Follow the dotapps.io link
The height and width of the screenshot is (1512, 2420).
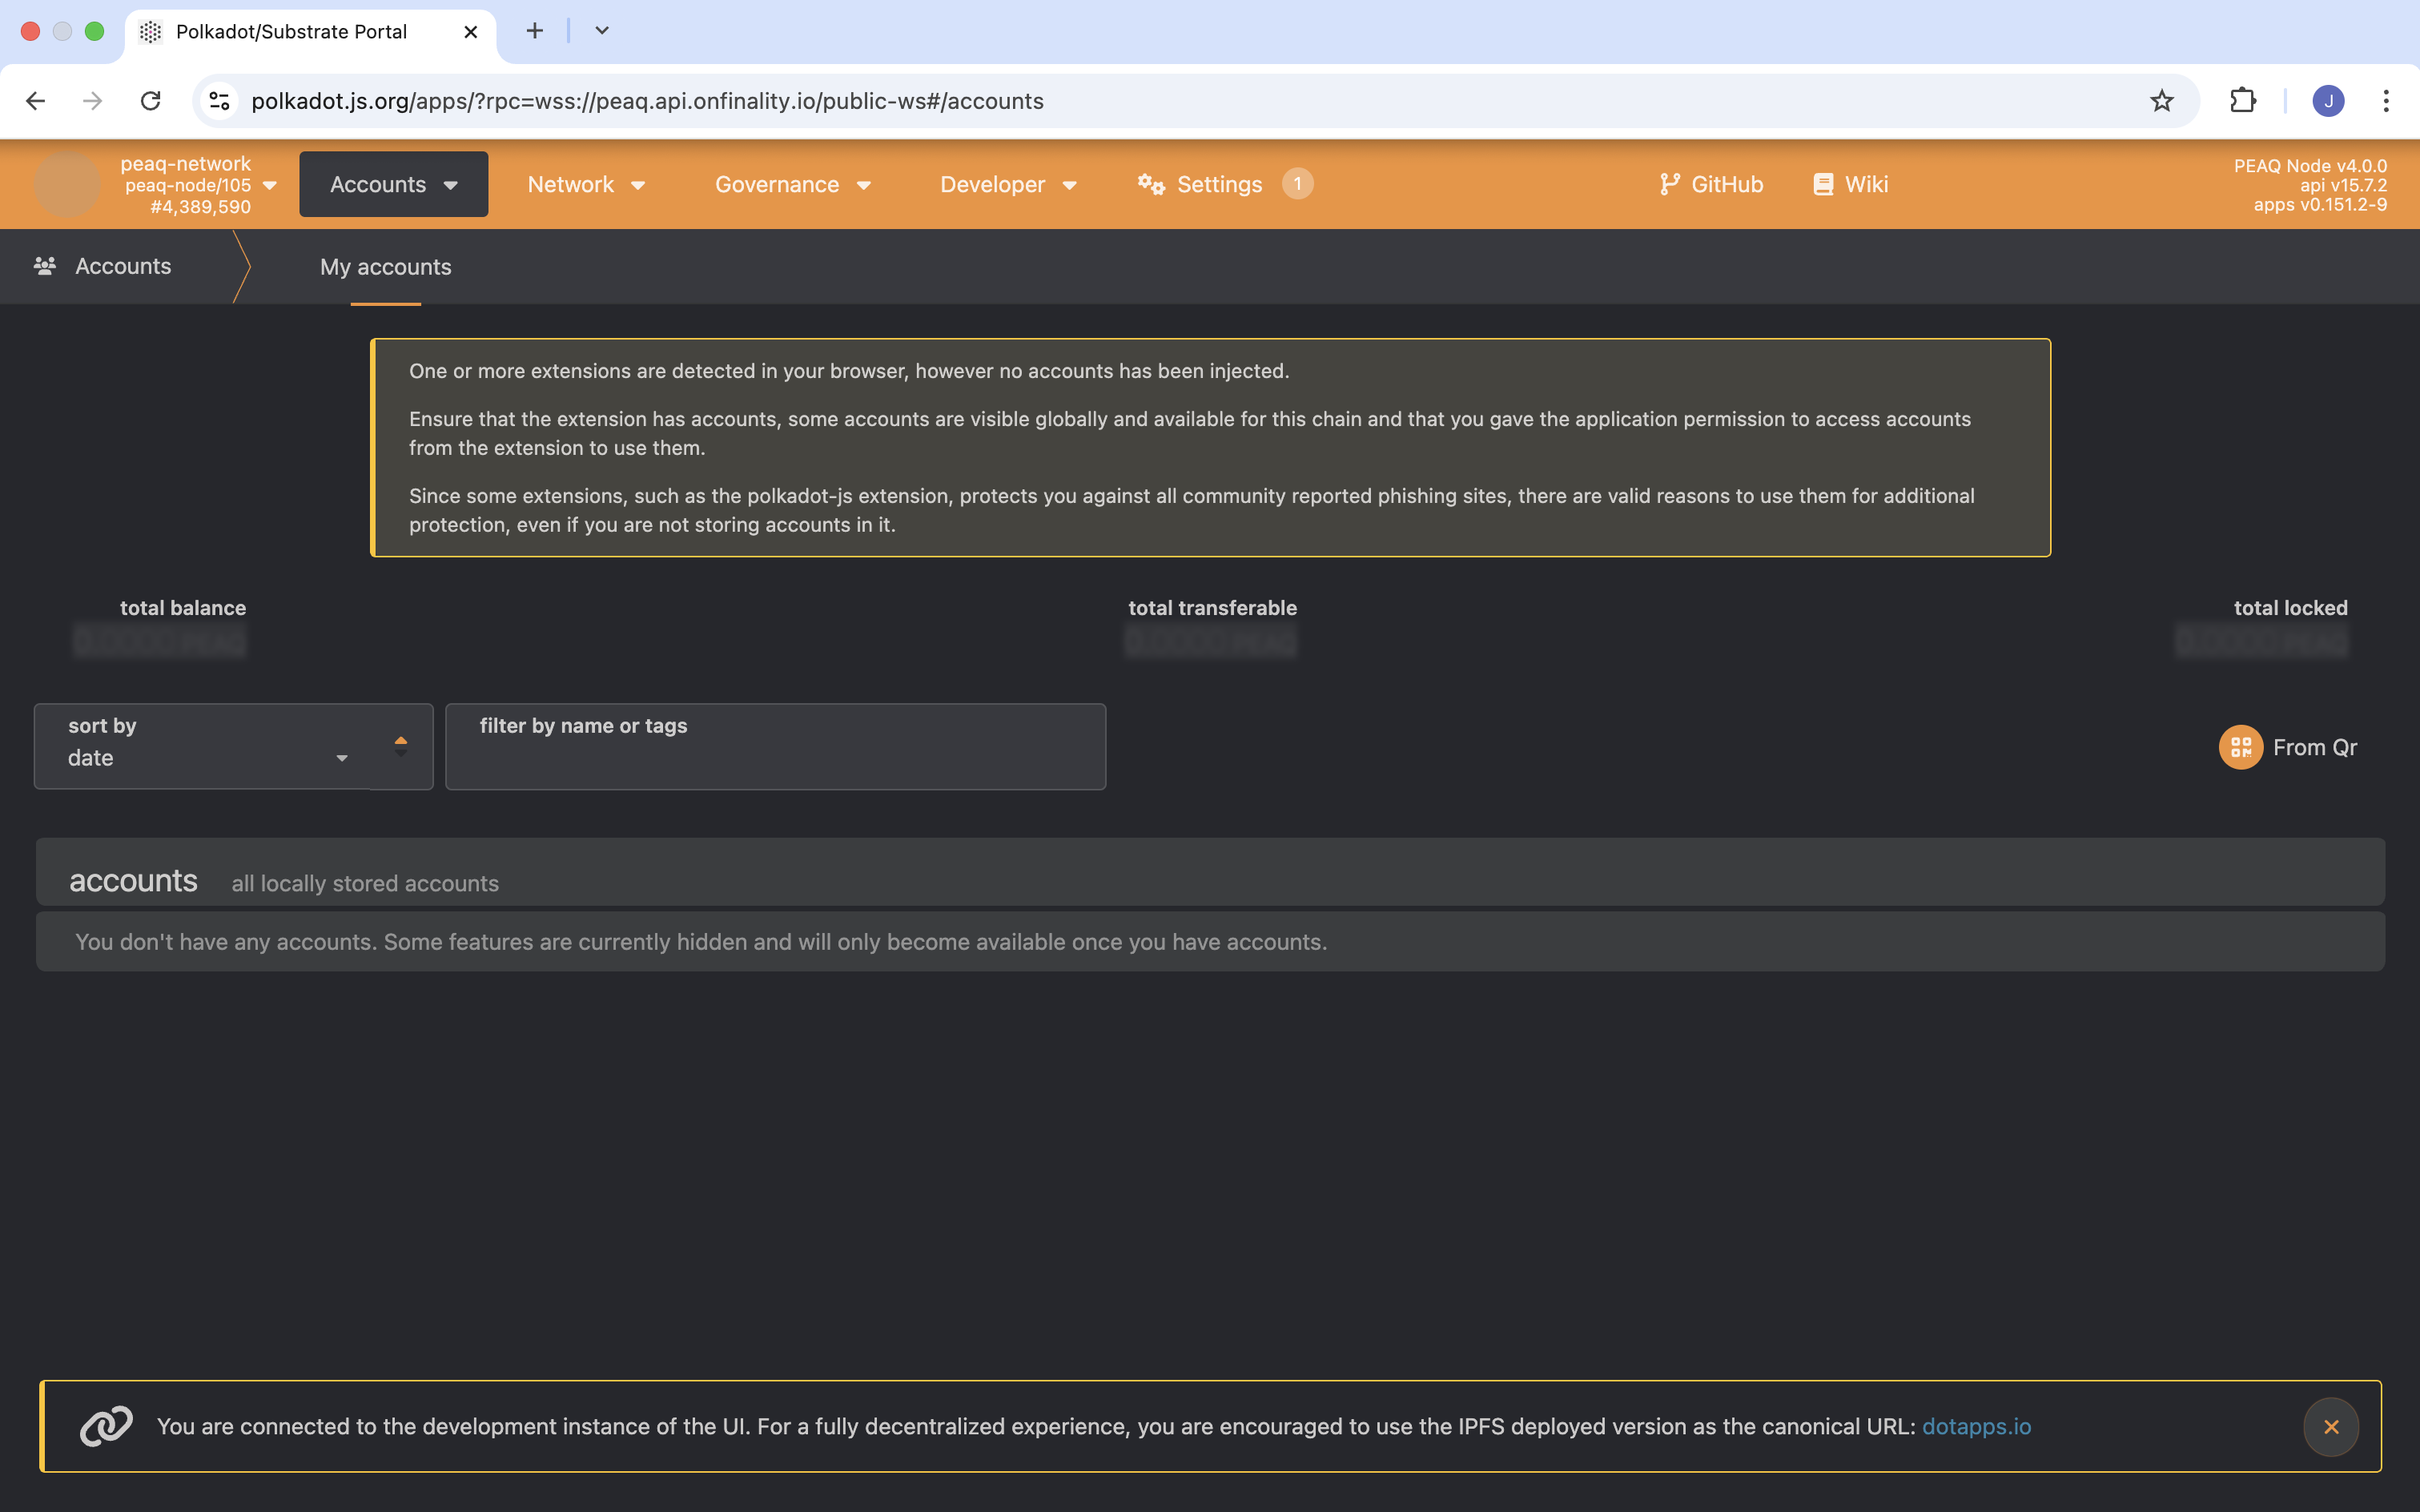coord(1976,1426)
